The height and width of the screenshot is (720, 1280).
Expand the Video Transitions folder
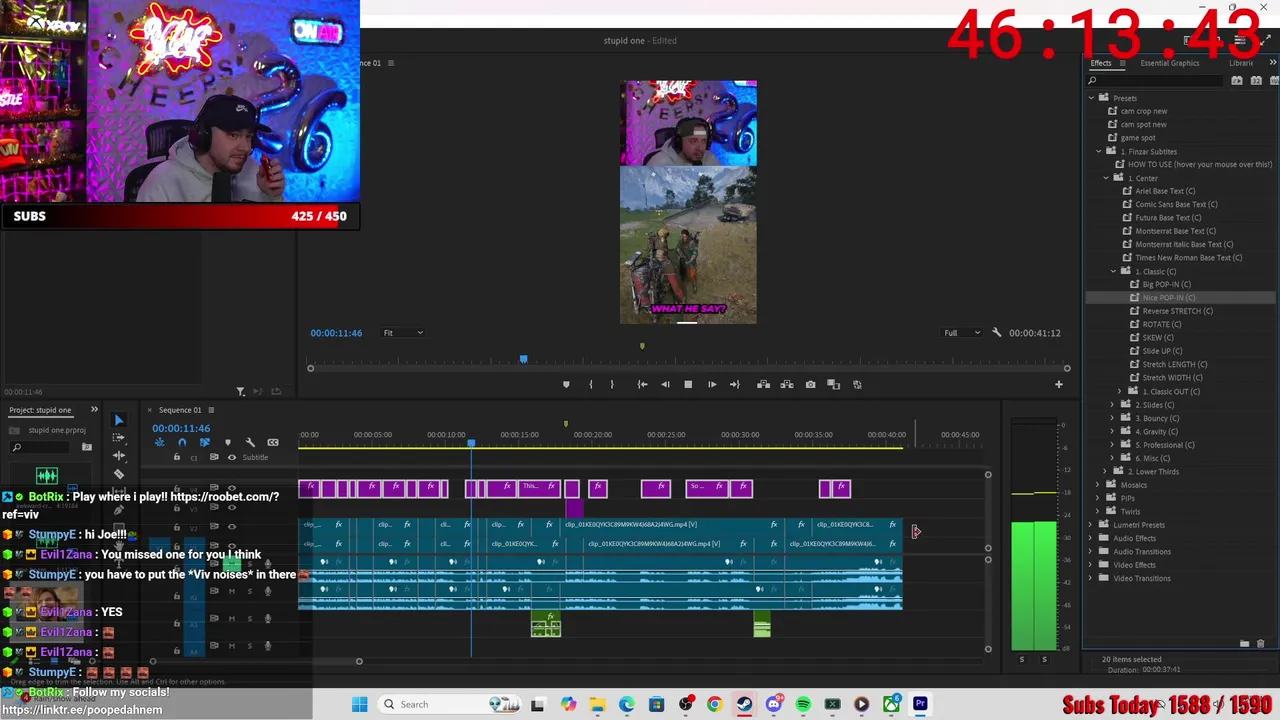click(x=1091, y=578)
